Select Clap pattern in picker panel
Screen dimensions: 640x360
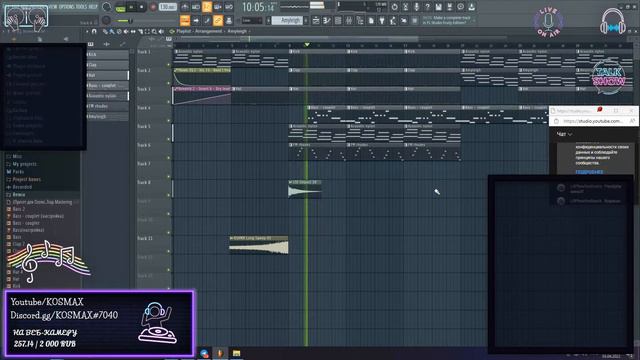pos(107,65)
